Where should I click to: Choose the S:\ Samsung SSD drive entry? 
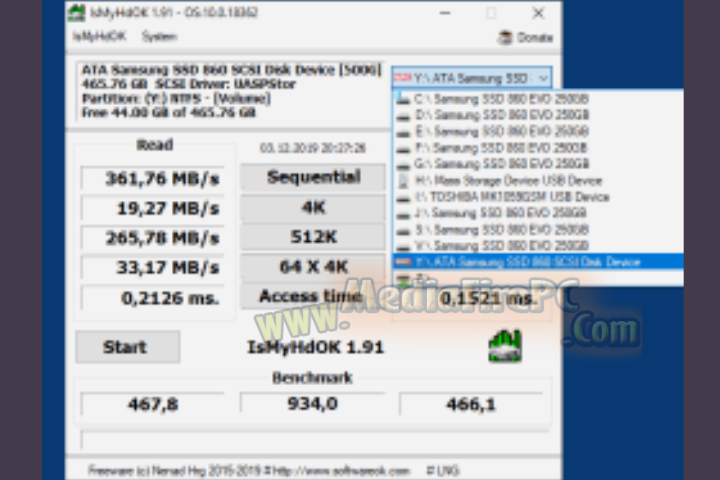[x=538, y=229]
